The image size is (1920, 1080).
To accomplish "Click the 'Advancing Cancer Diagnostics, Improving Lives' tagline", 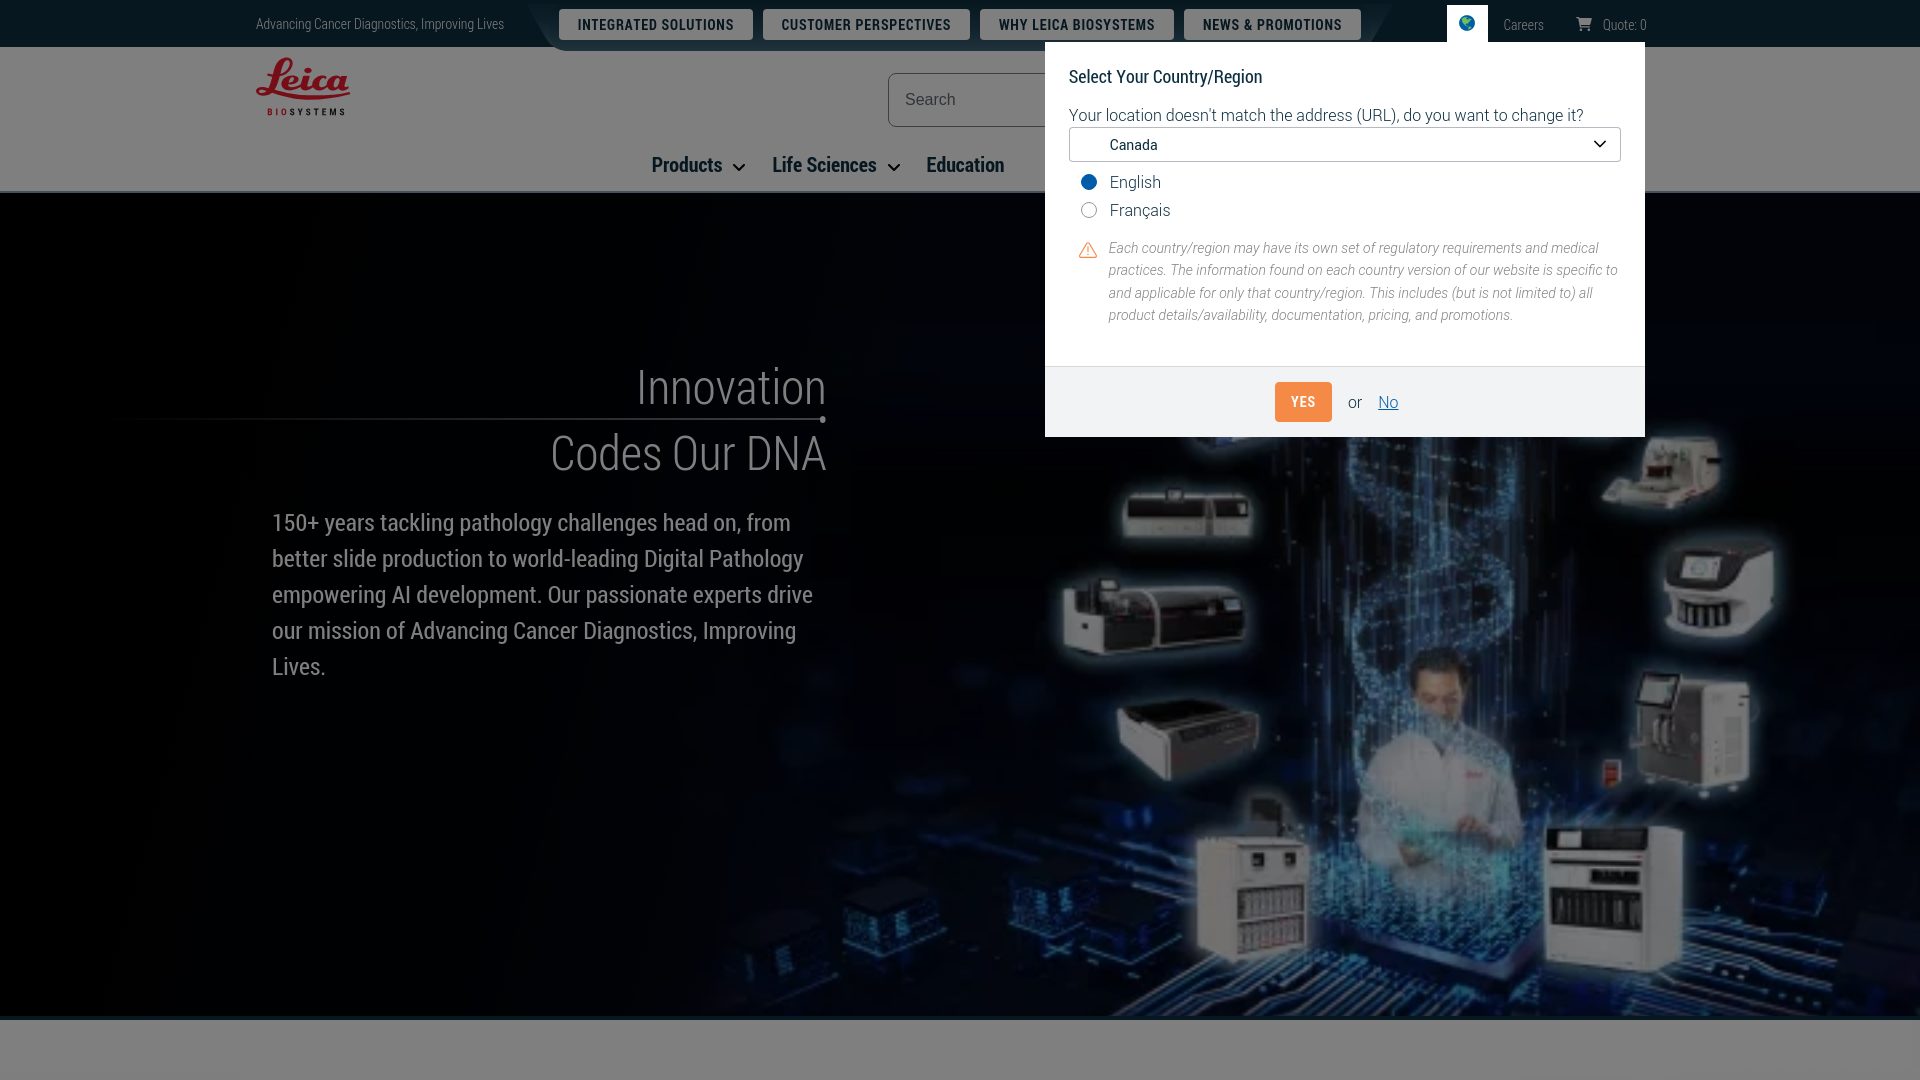I will click(x=380, y=23).
